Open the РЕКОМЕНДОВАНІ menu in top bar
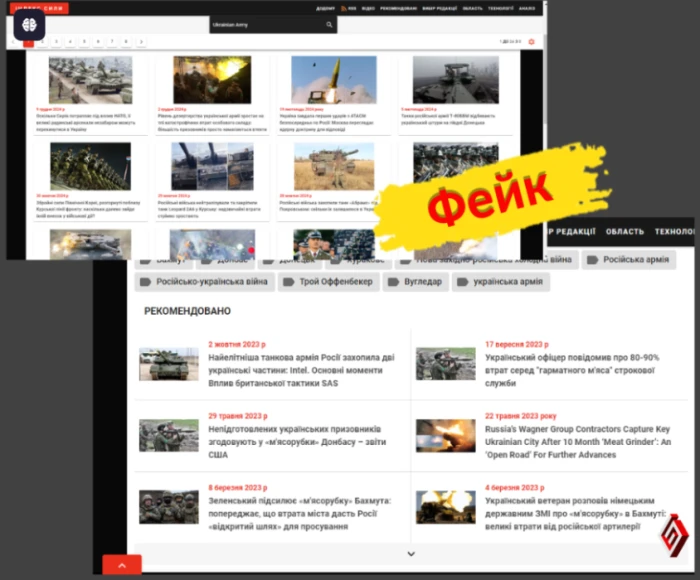The image size is (700, 580). coord(398,8)
